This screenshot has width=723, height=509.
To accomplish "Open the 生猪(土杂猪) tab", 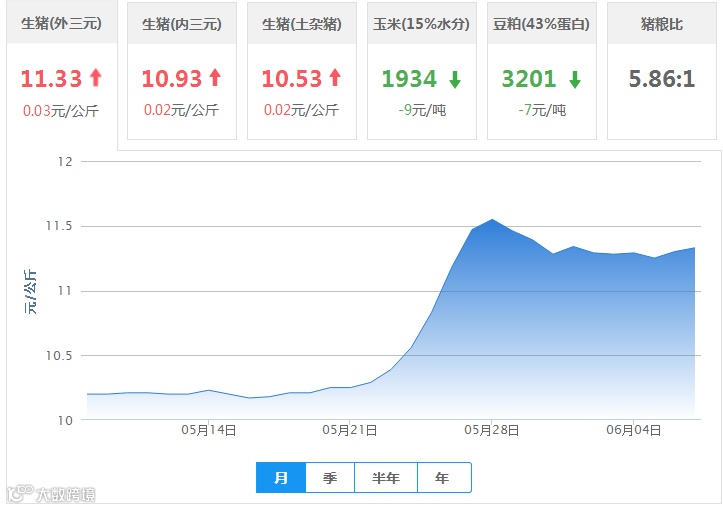I will pyautogui.click(x=302, y=71).
